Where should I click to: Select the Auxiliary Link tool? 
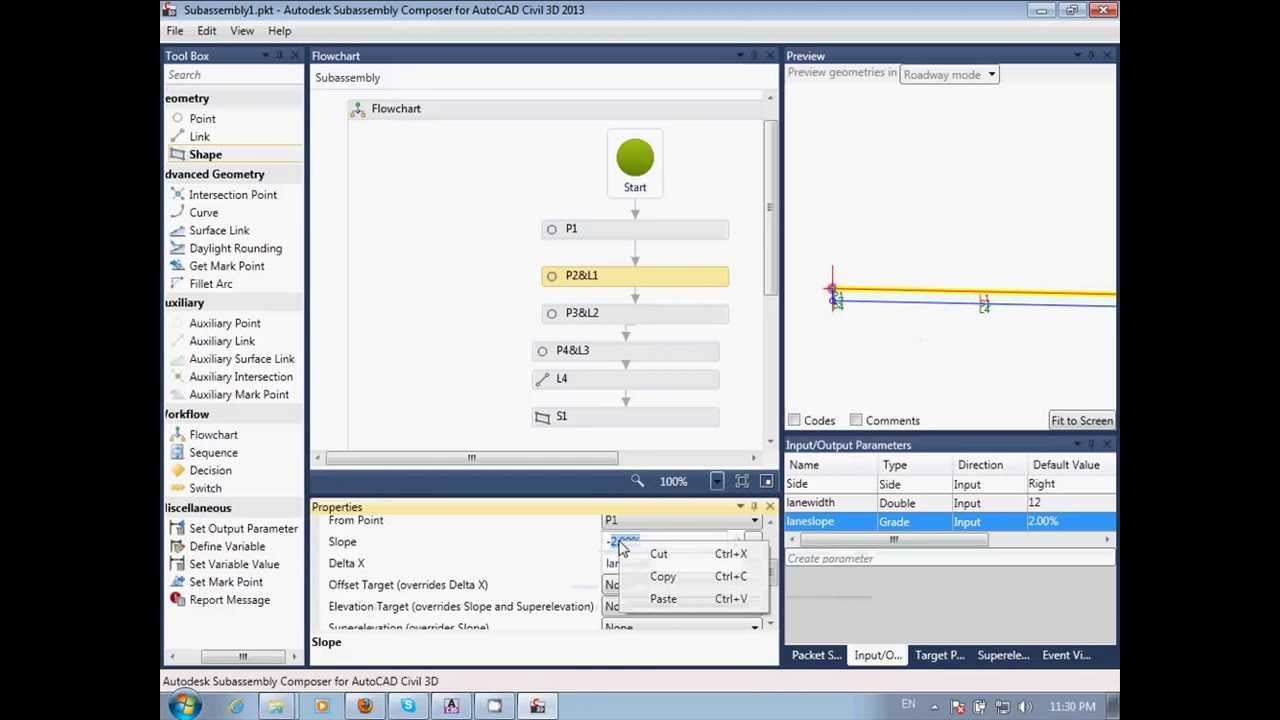coord(222,342)
